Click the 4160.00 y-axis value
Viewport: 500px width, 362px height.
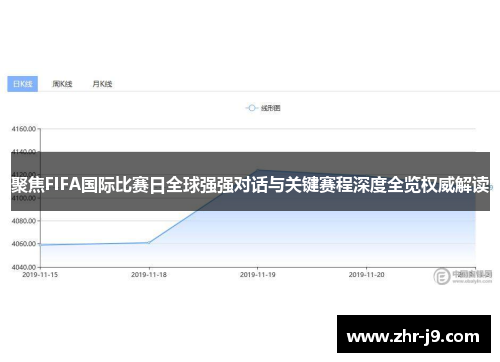point(24,129)
